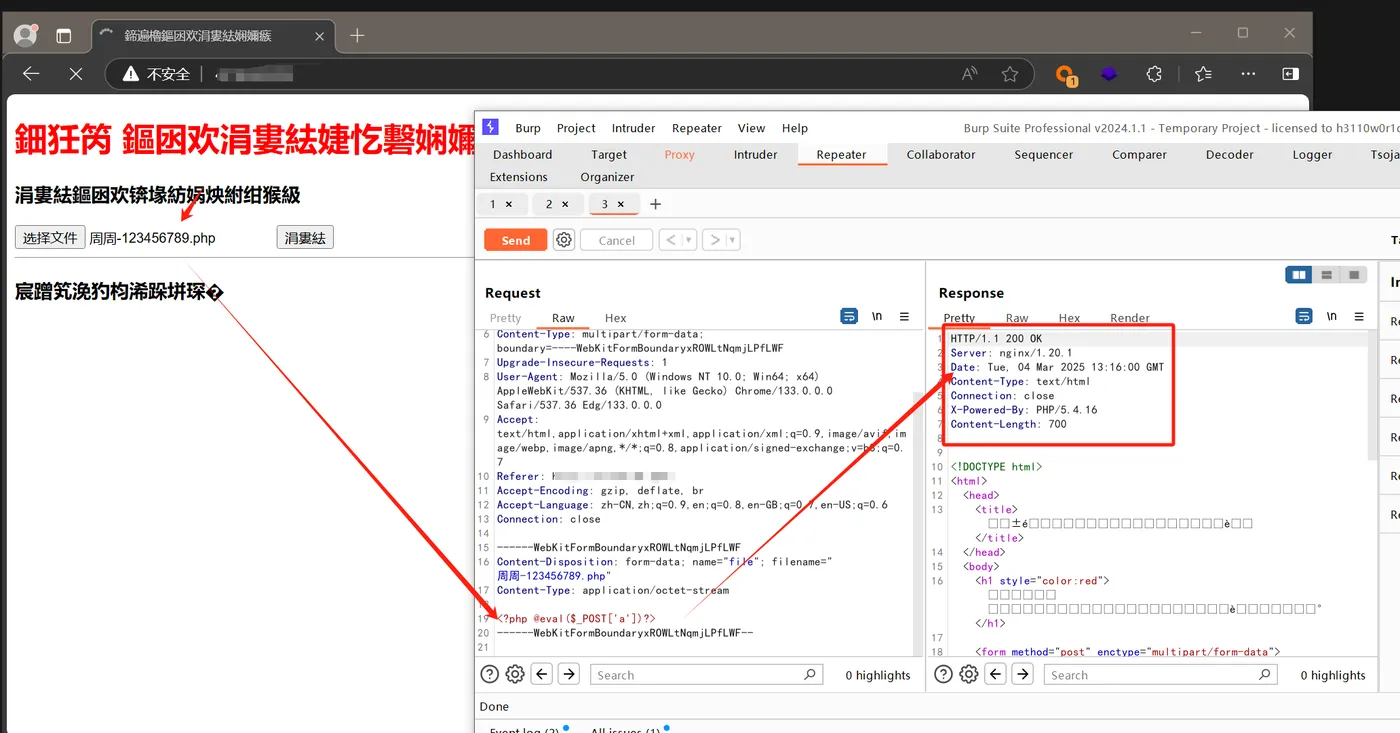Close Repeater tab 2
The height and width of the screenshot is (733, 1400).
(565, 204)
